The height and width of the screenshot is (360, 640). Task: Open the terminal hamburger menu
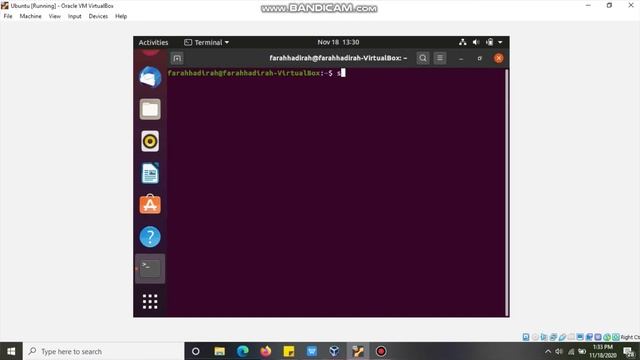tap(440, 58)
